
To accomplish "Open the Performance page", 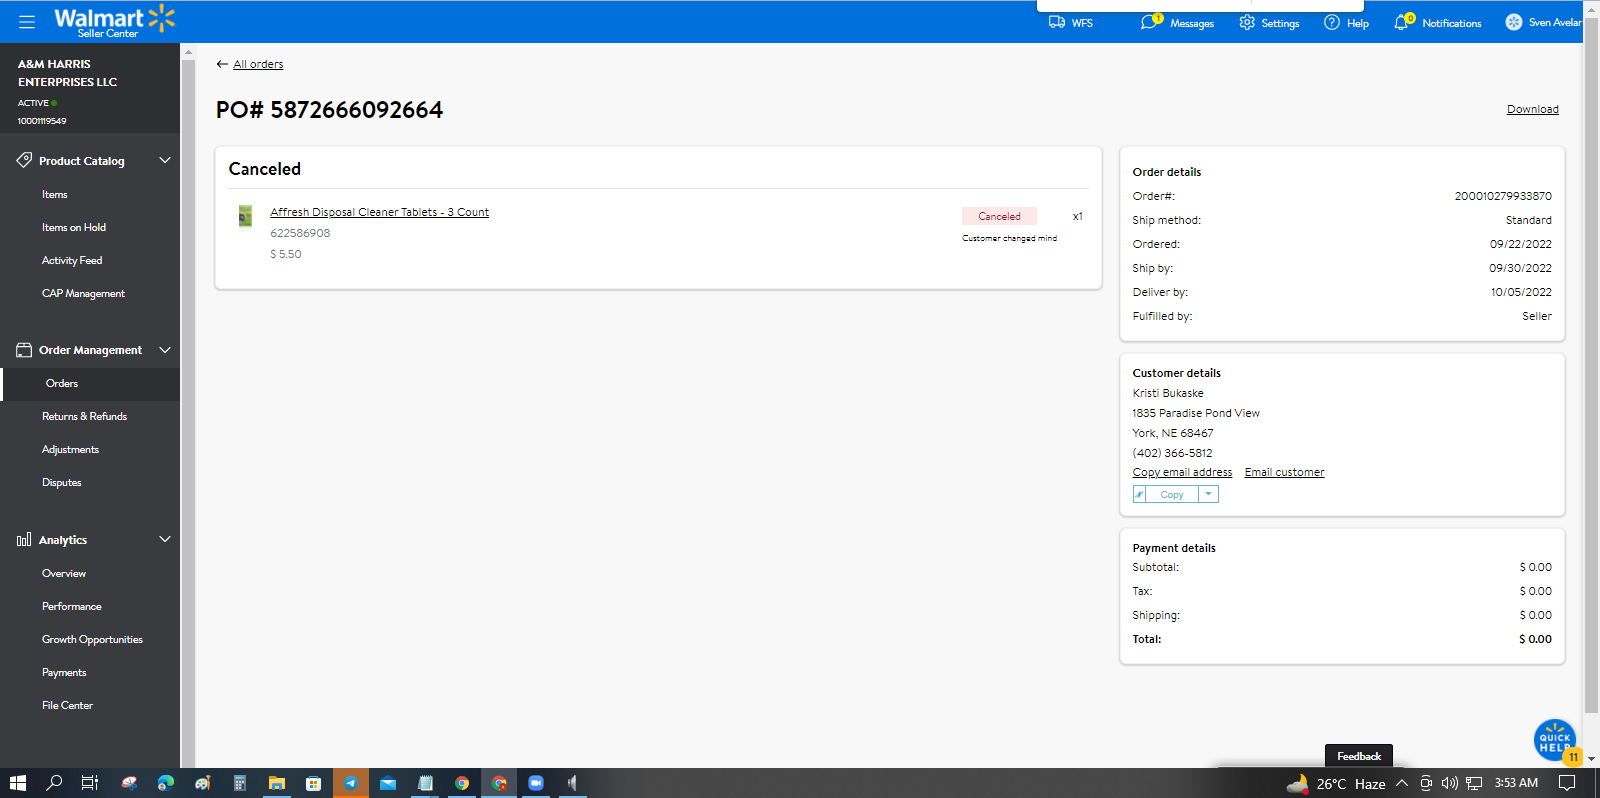I will [x=72, y=607].
